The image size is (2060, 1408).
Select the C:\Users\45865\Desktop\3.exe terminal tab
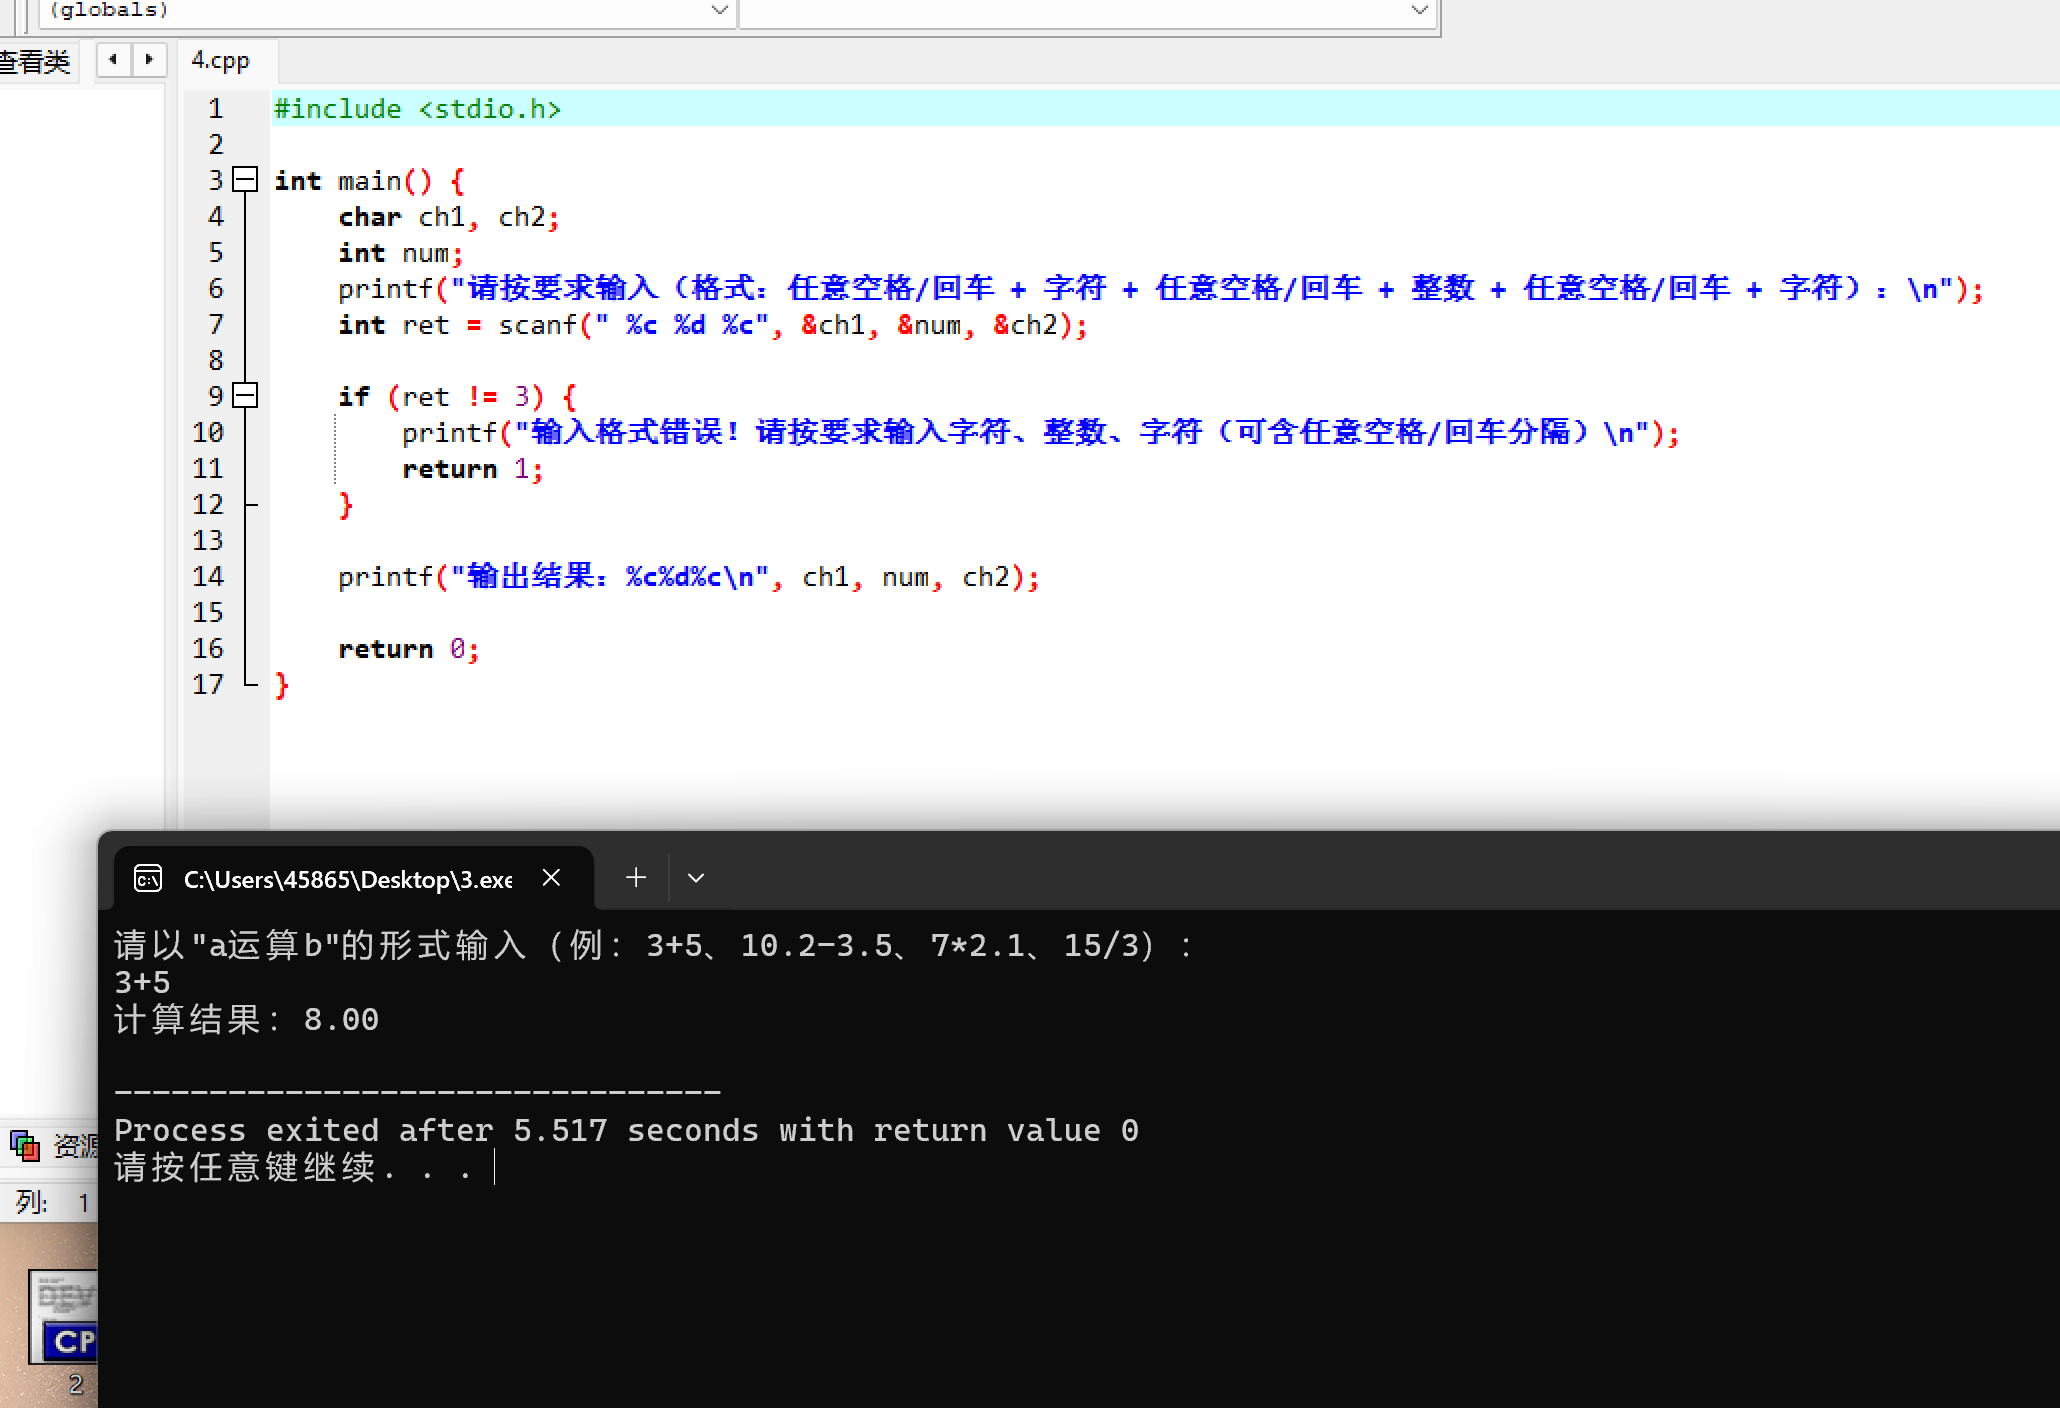[347, 879]
